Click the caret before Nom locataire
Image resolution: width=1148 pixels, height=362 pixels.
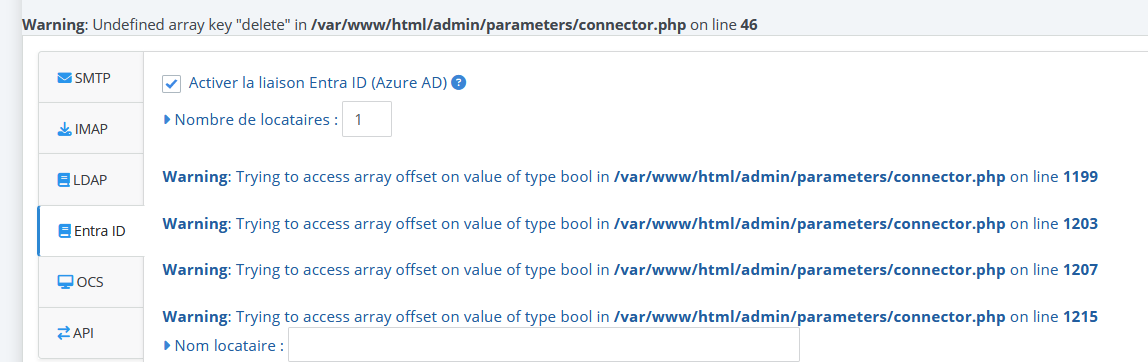[x=167, y=344]
